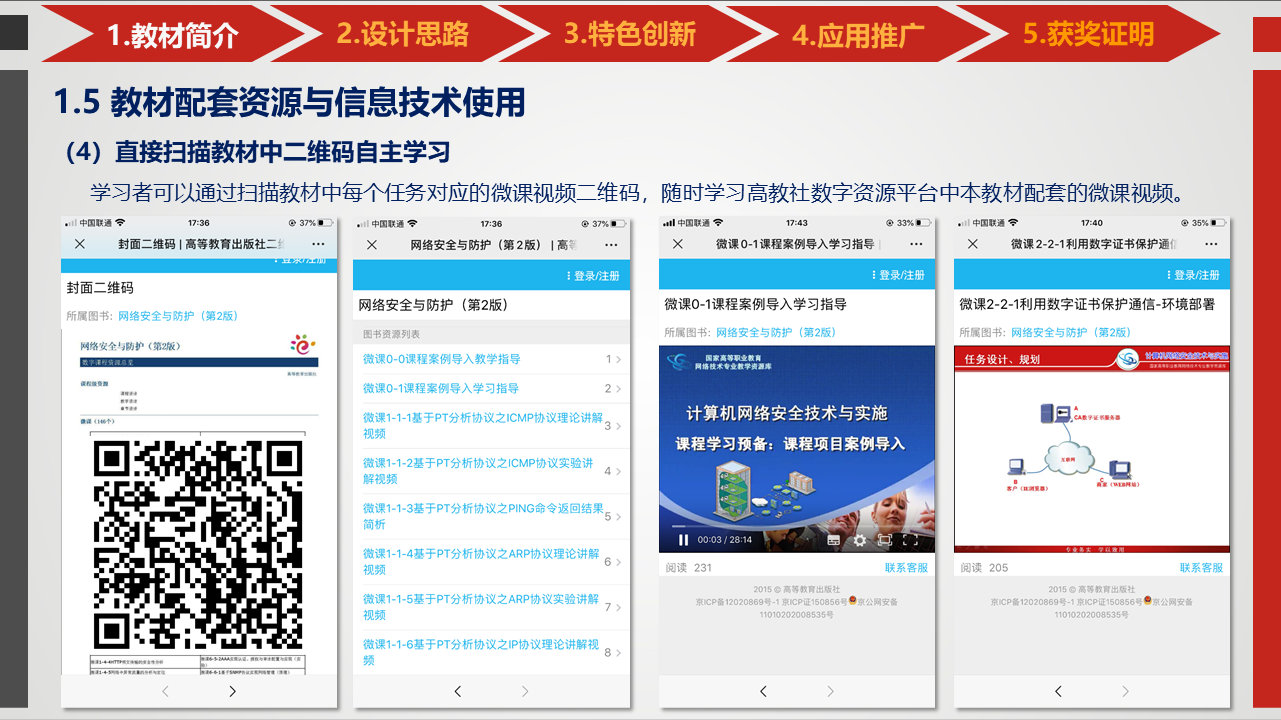Go back on the 封面二维码 phone page
The width and height of the screenshot is (1281, 720).
pyautogui.click(x=165, y=691)
